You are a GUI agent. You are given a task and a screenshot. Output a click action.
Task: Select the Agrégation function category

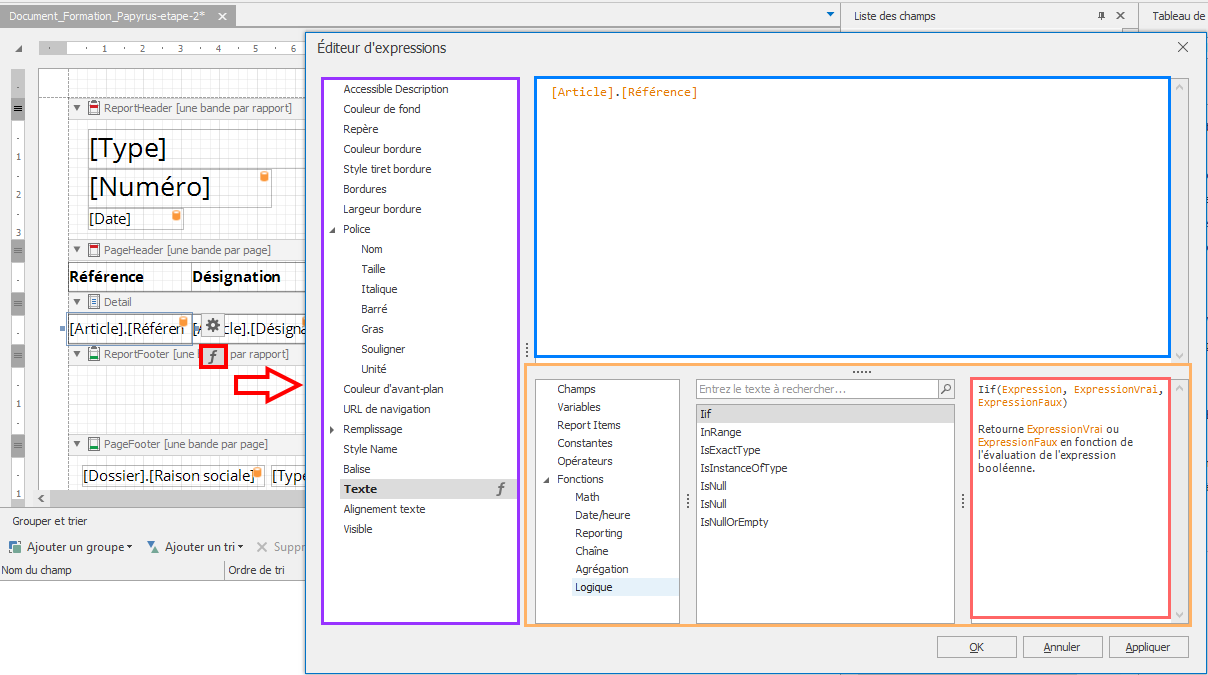point(601,569)
